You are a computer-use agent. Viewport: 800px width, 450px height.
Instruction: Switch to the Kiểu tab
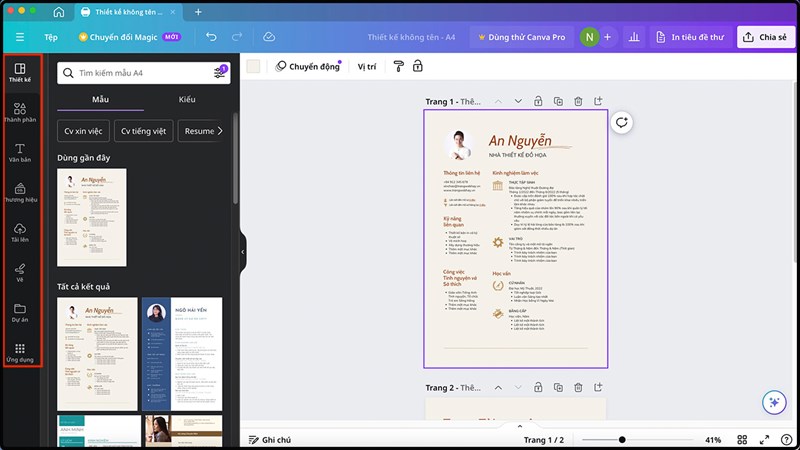pyautogui.click(x=187, y=100)
